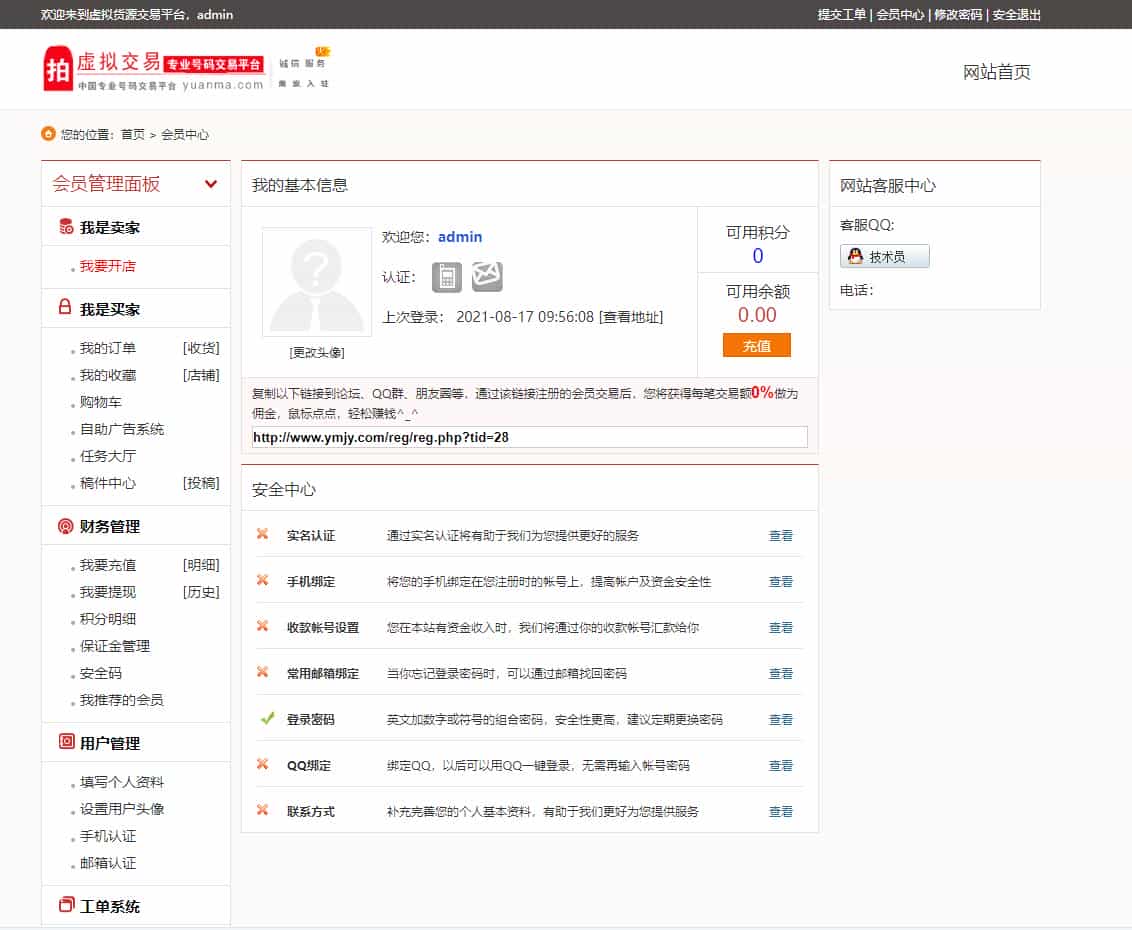1132x930 pixels.
Task: Click the referral link input field
Action: (529, 438)
